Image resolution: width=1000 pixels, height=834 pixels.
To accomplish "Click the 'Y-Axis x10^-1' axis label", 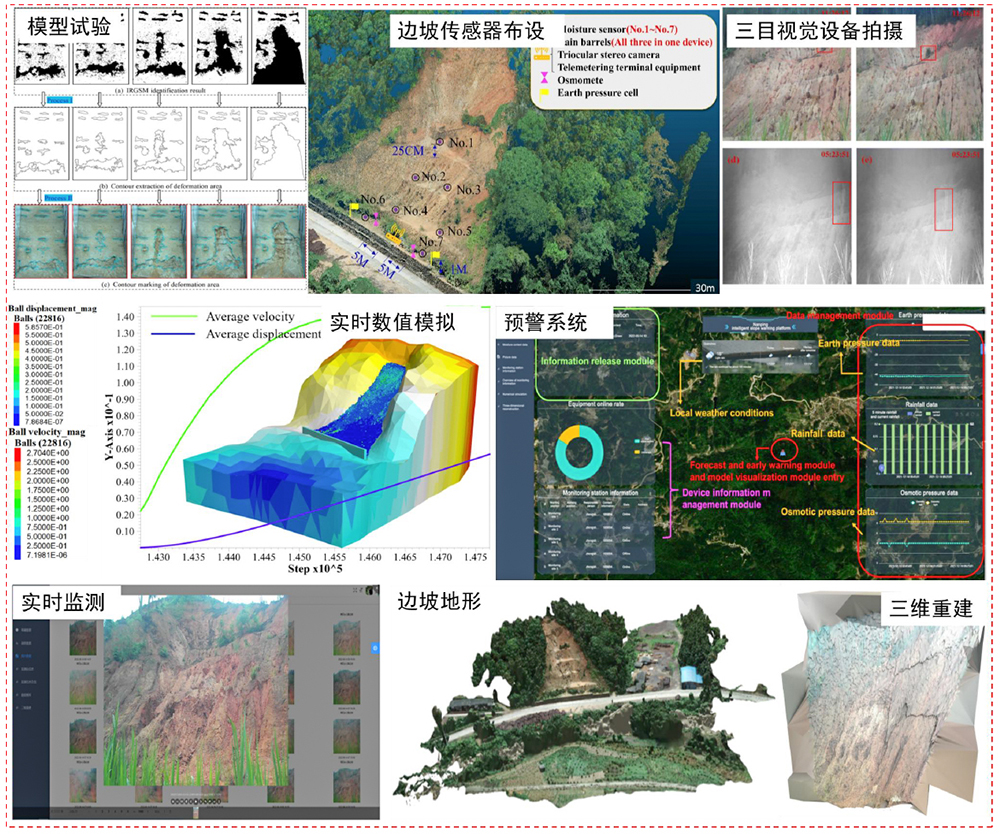I will [x=109, y=427].
